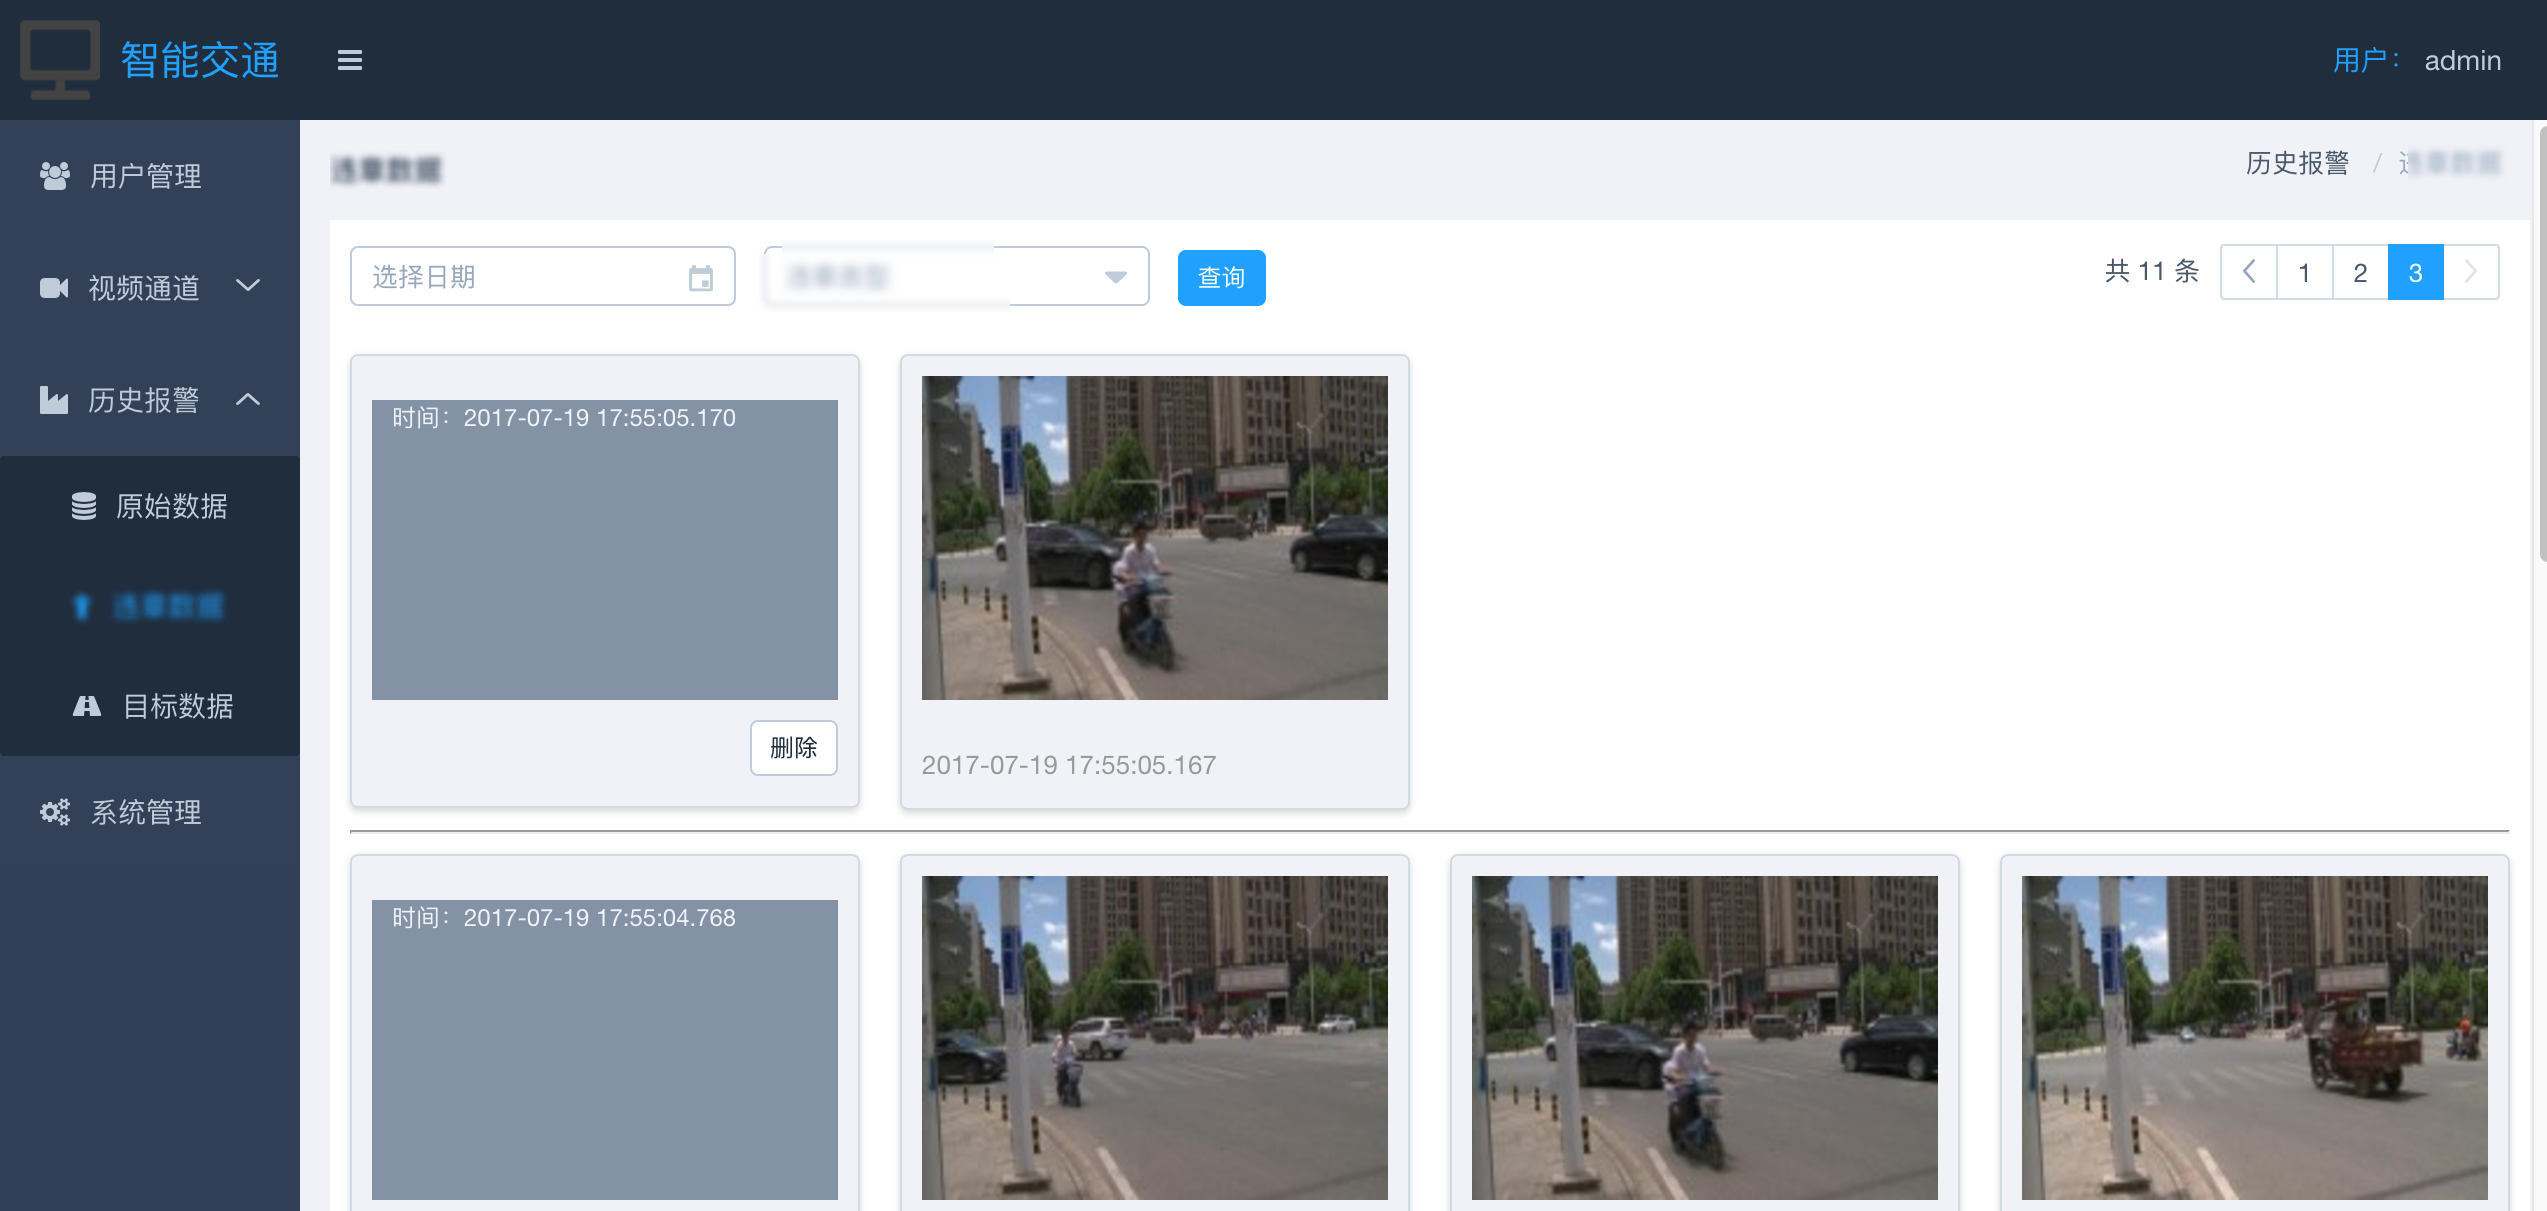Image resolution: width=2547 pixels, height=1211 pixels.
Task: Open second-row thumbnail with distant cyclist
Action: click(1154, 1038)
